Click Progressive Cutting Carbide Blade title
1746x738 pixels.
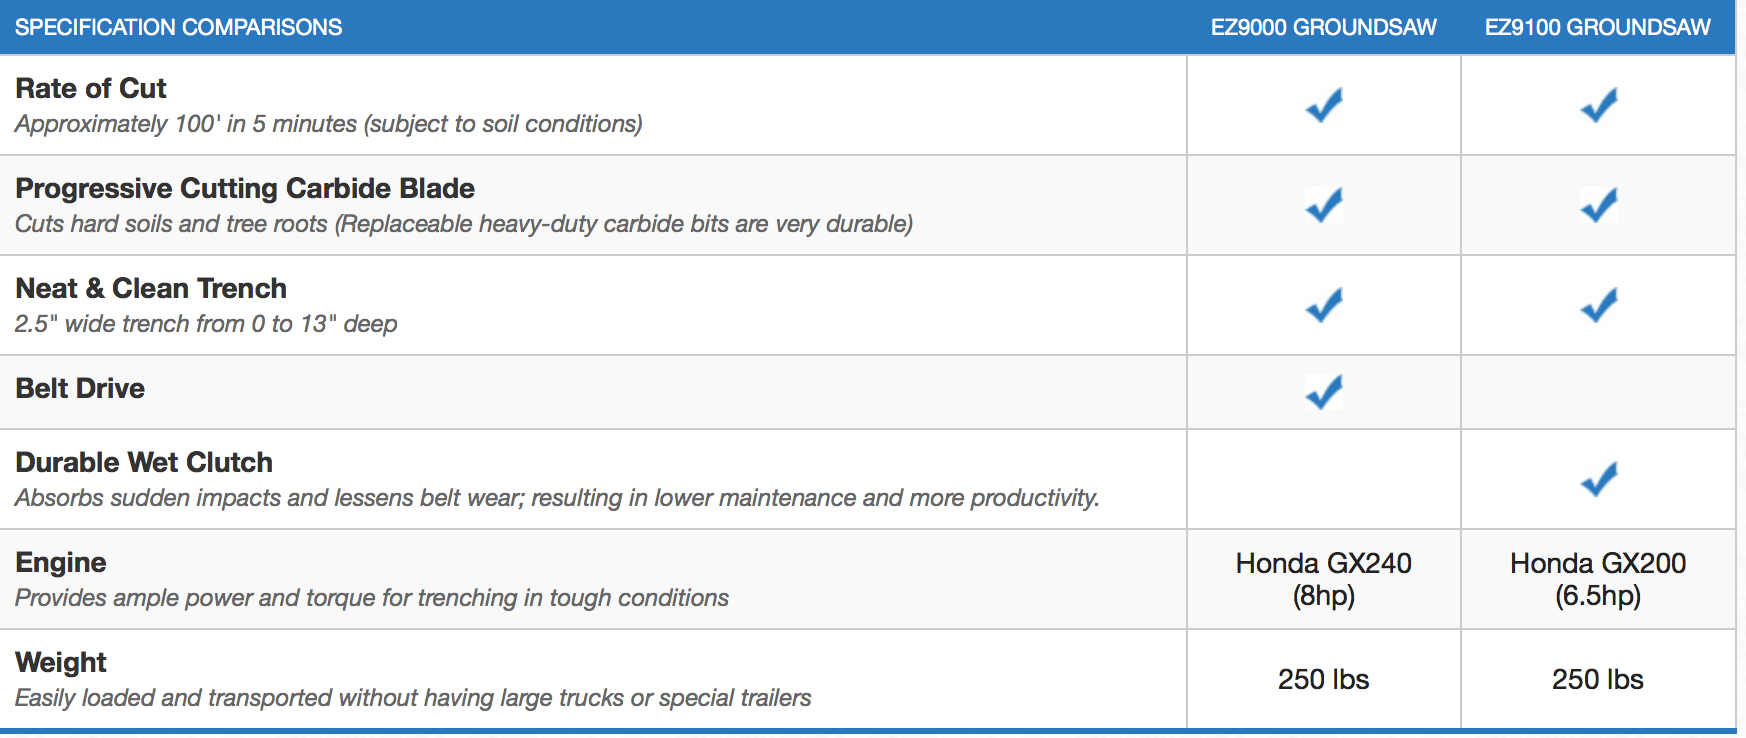click(245, 188)
